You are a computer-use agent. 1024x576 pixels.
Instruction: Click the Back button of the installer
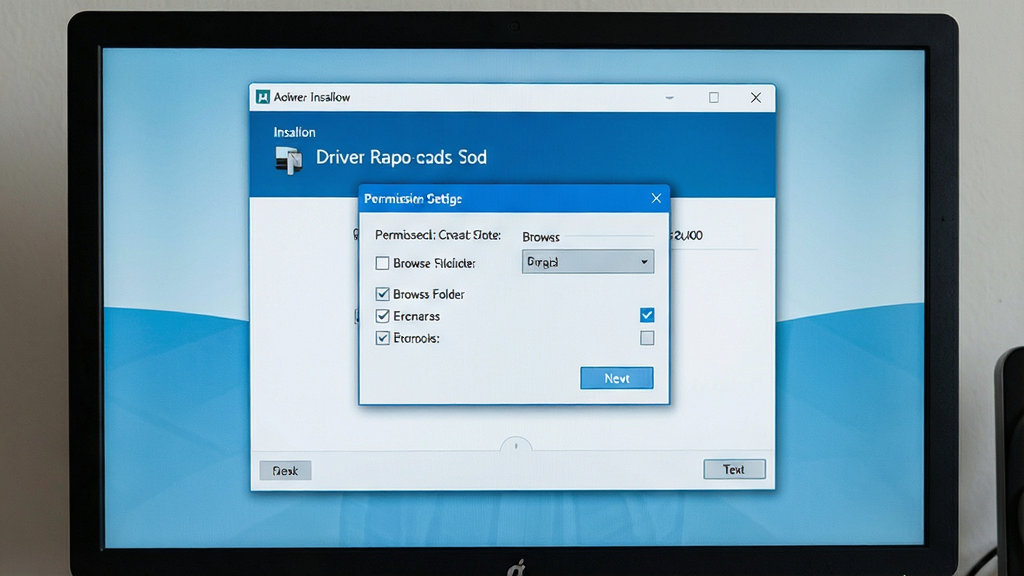tap(285, 471)
